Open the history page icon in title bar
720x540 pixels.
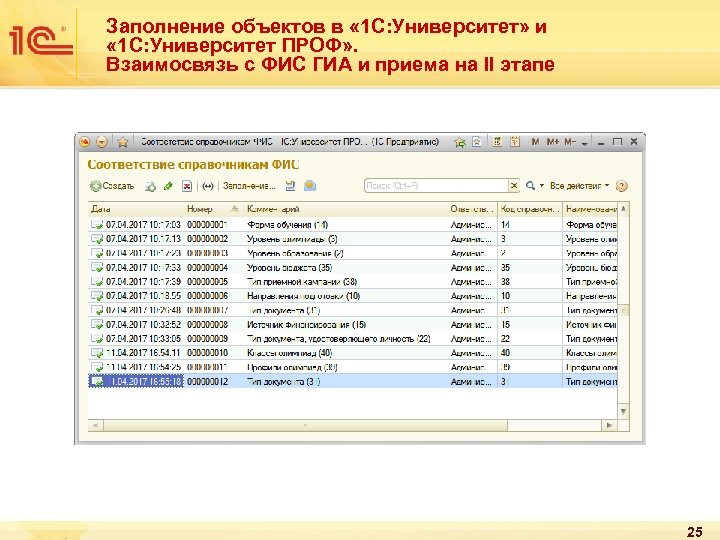pos(477,142)
